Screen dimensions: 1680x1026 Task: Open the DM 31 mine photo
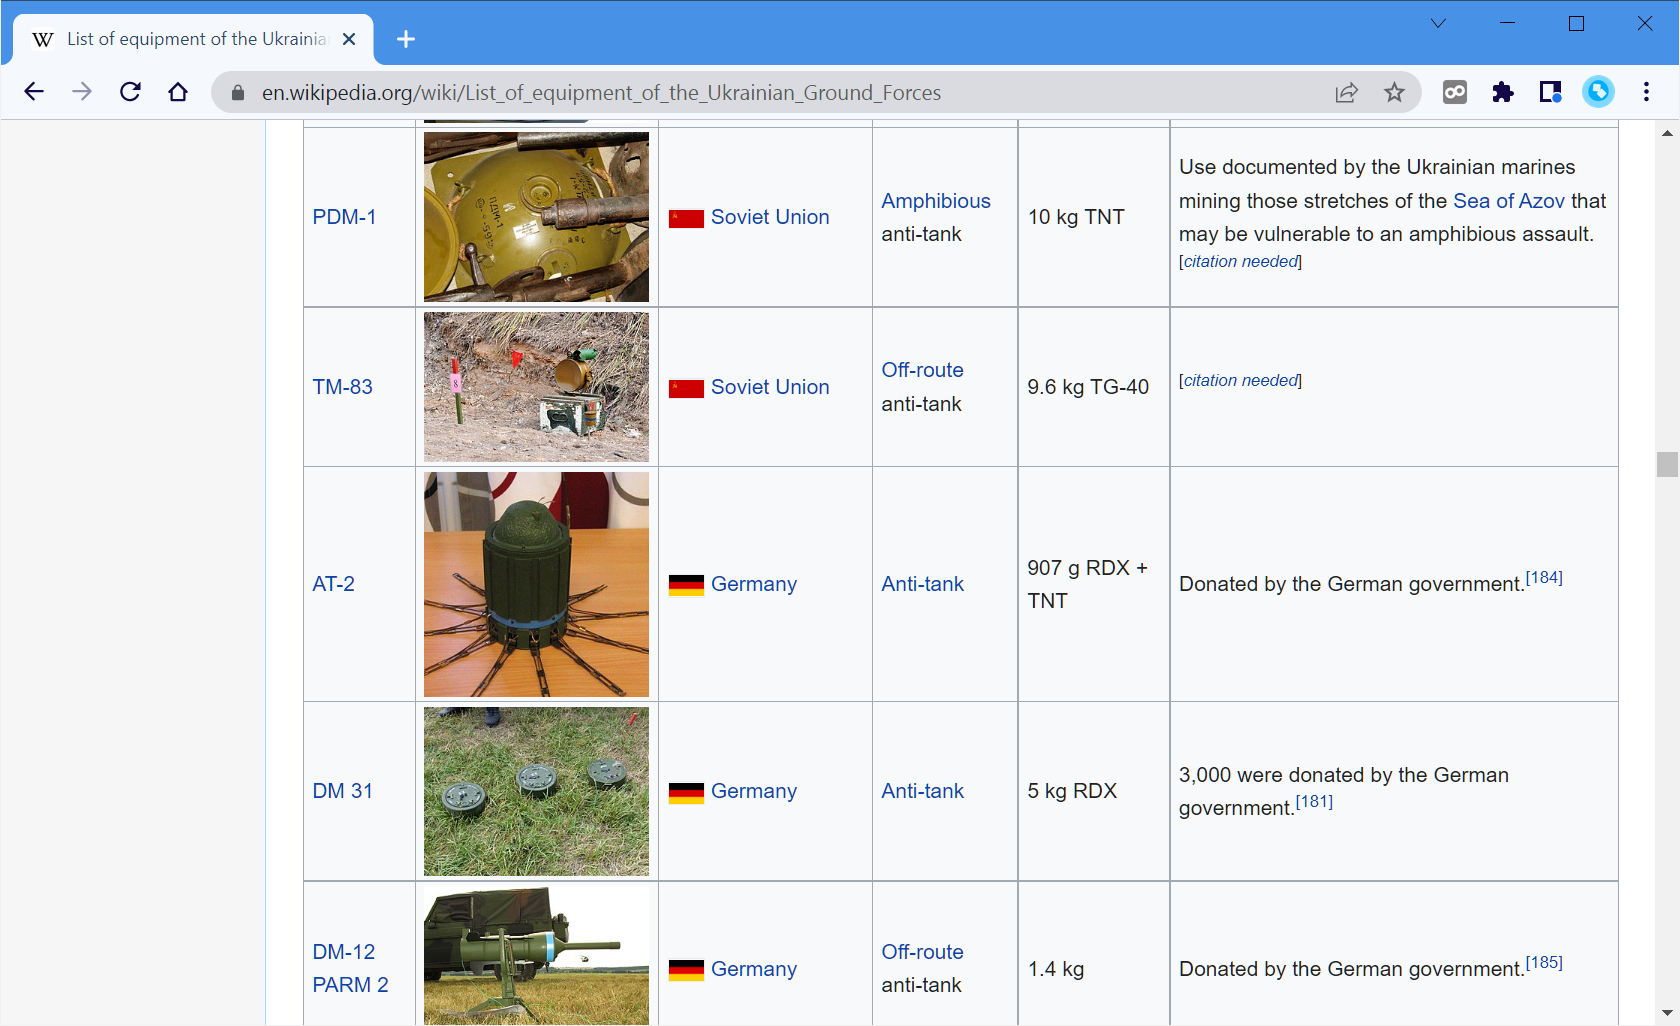point(536,791)
